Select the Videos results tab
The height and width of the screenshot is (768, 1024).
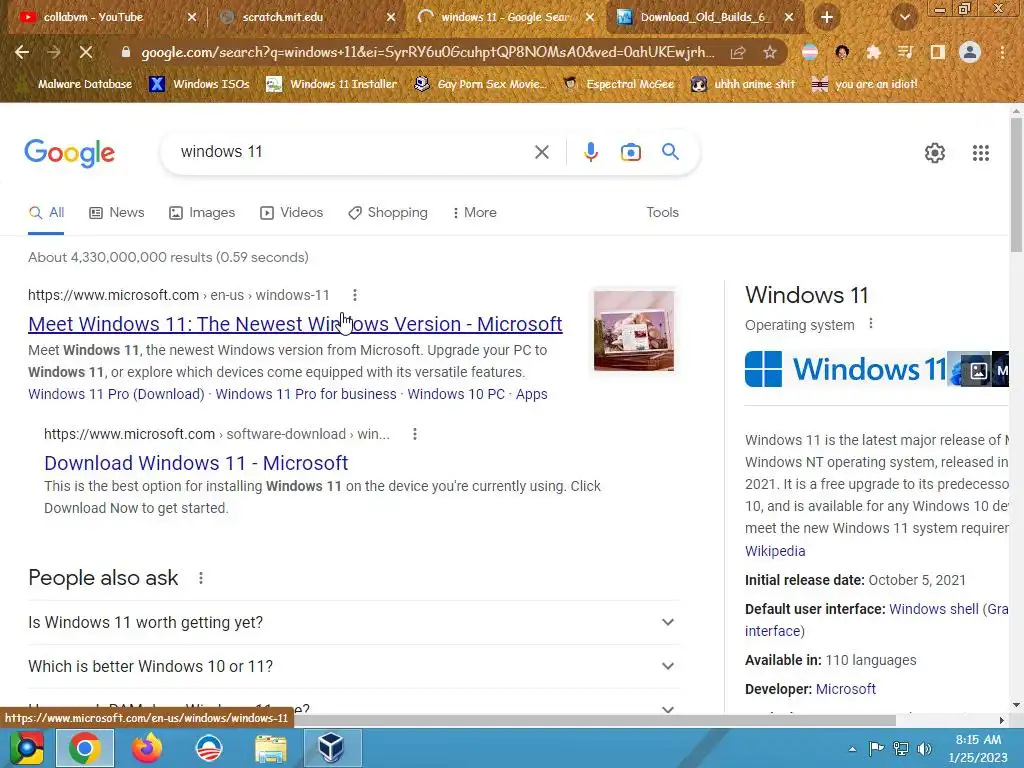(x=291, y=213)
